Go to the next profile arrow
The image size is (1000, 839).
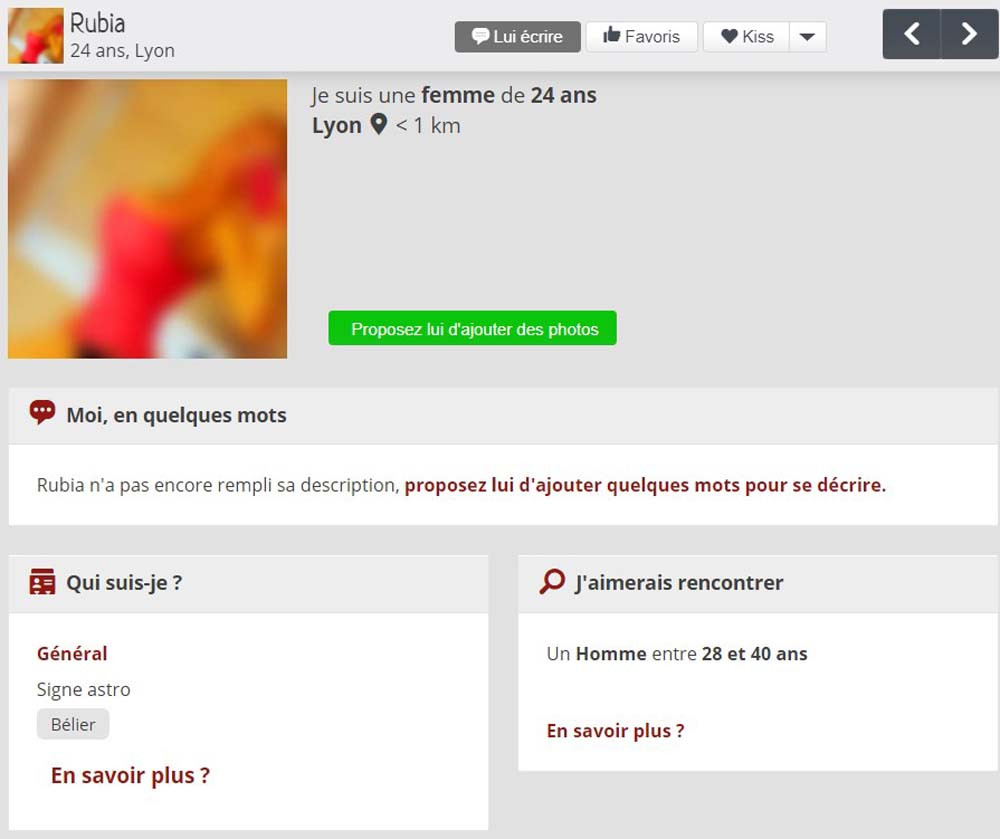(969, 34)
